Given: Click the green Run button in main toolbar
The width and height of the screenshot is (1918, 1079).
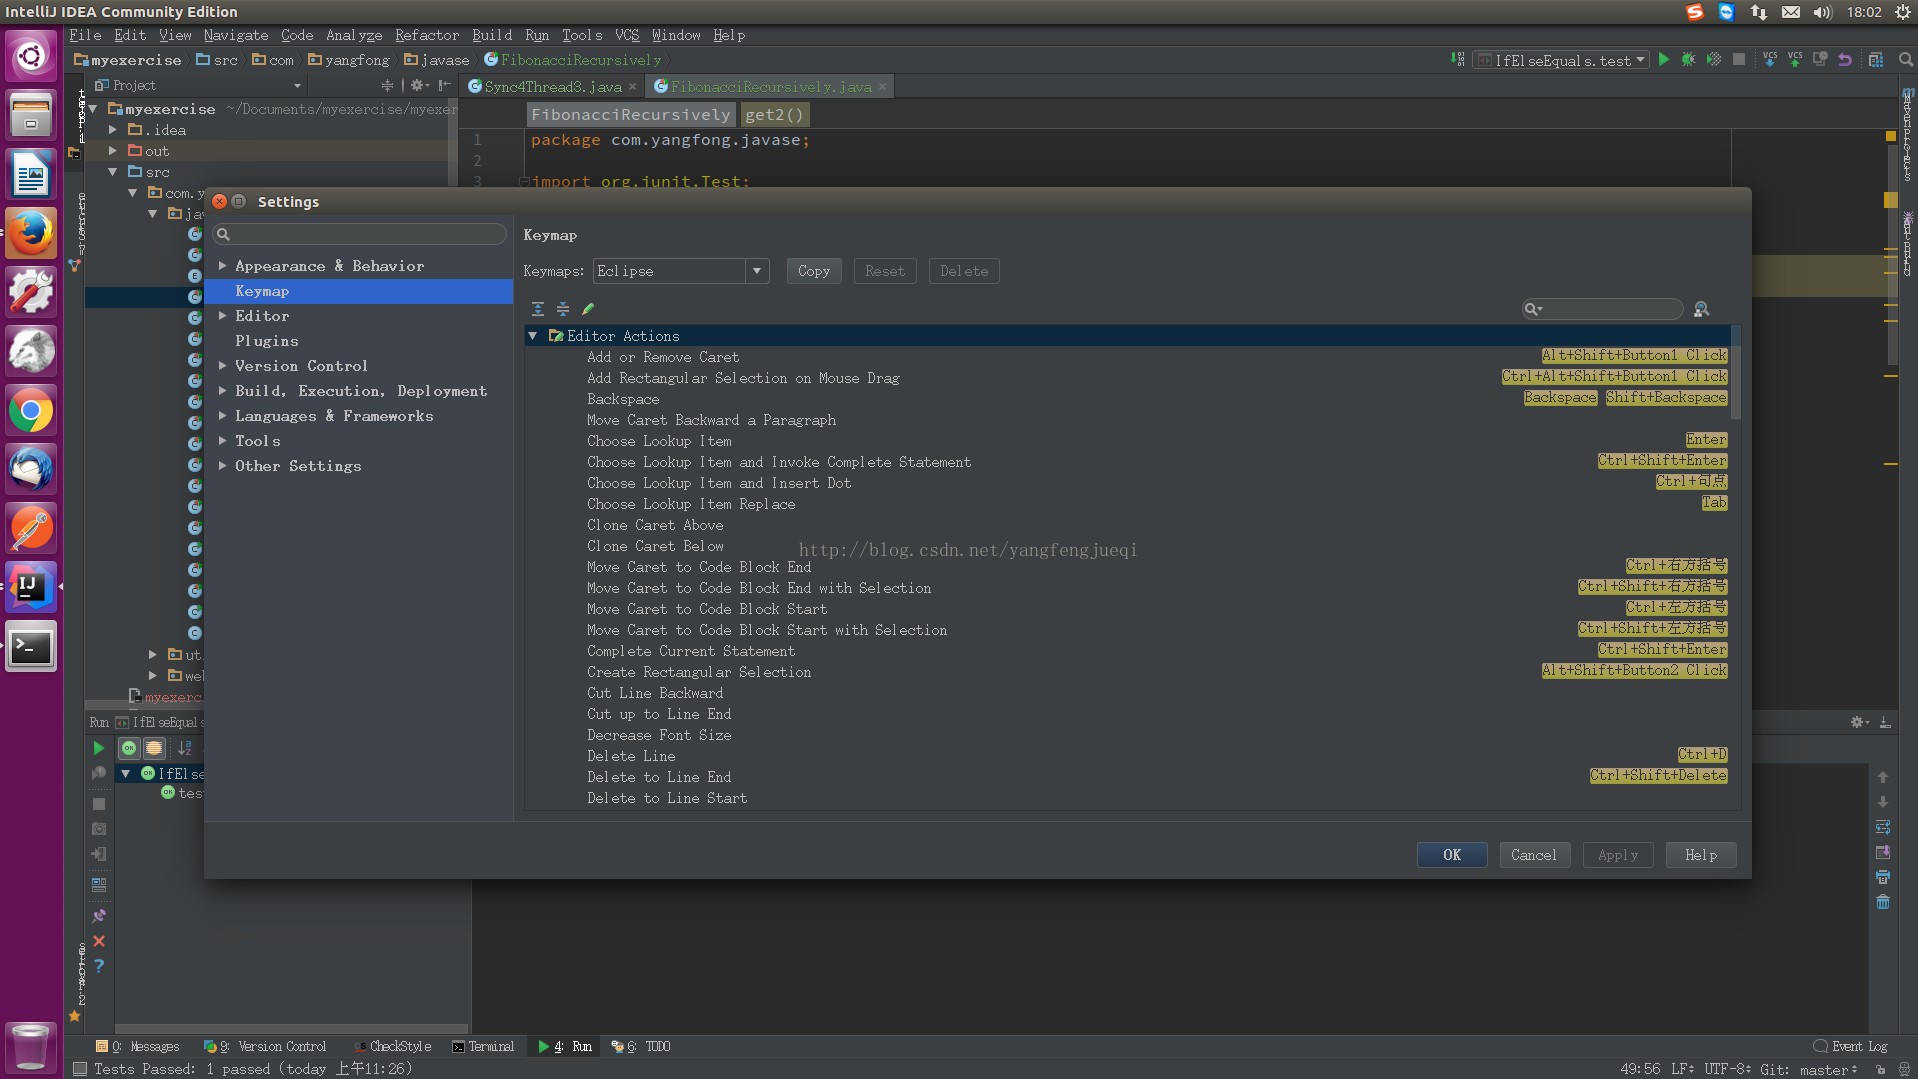Looking at the screenshot, I should [x=1664, y=60].
